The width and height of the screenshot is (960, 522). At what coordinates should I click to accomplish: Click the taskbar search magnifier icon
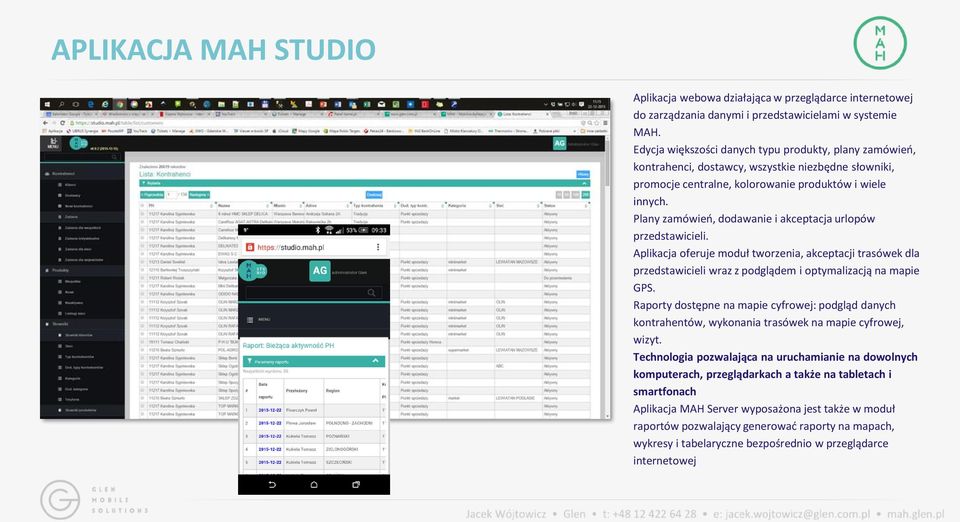[61, 105]
